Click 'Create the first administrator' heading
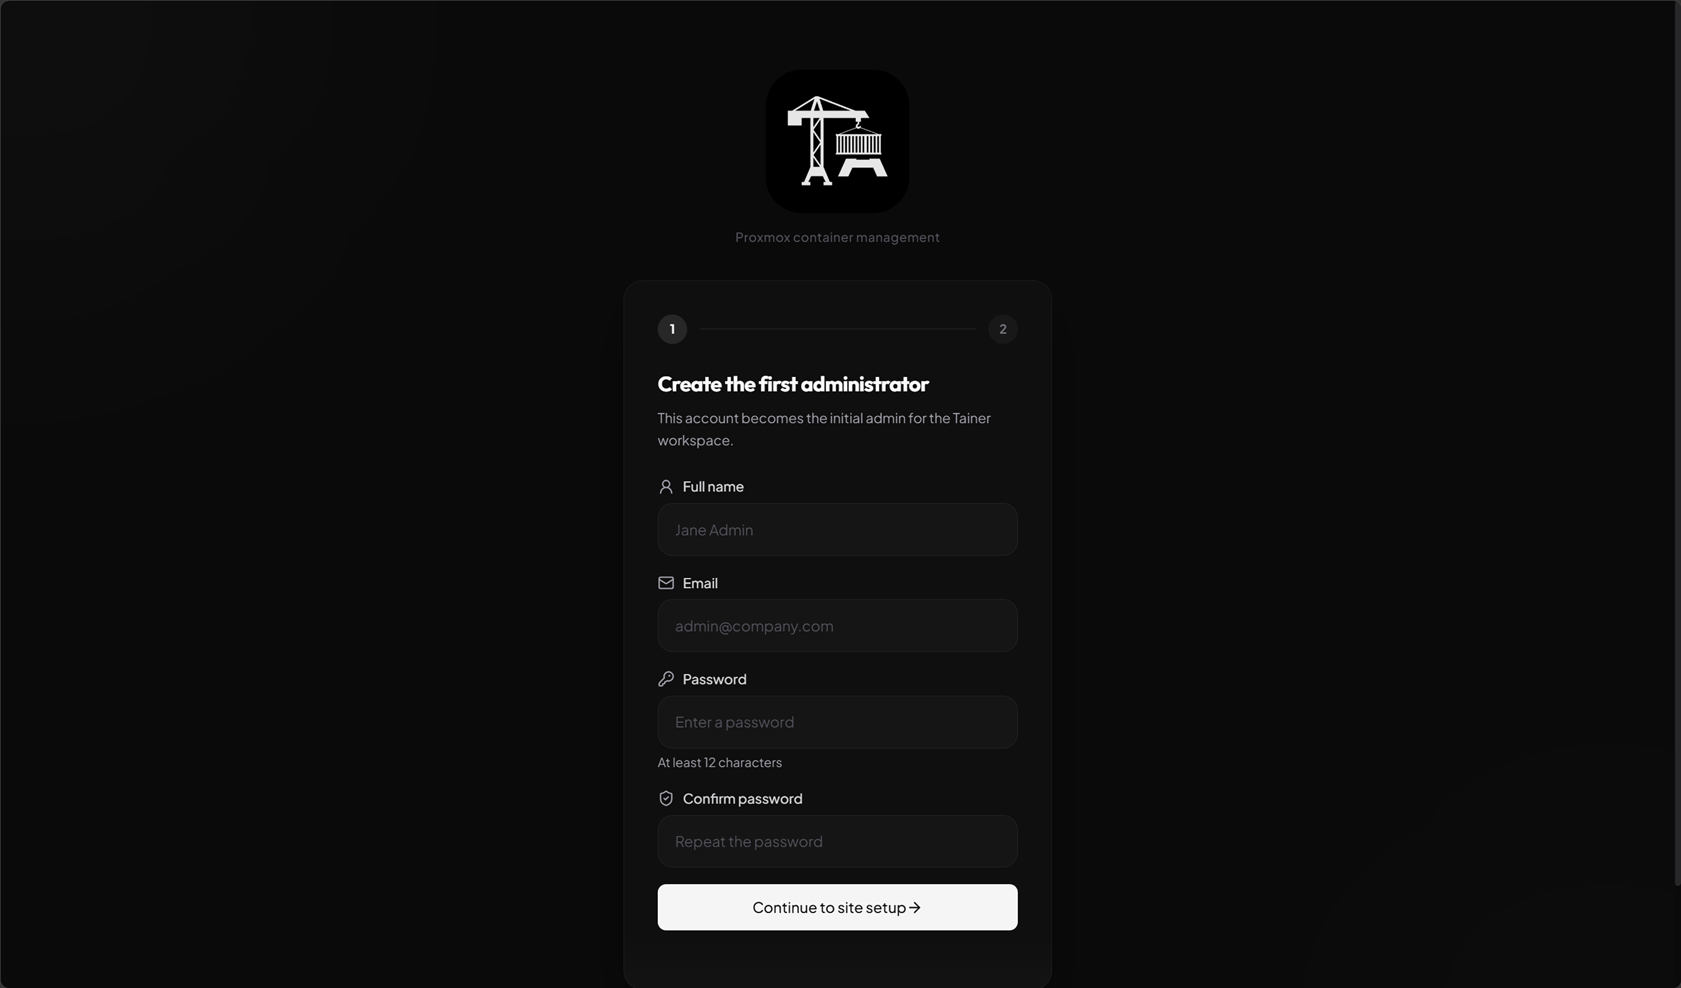The width and height of the screenshot is (1681, 988). [x=793, y=384]
